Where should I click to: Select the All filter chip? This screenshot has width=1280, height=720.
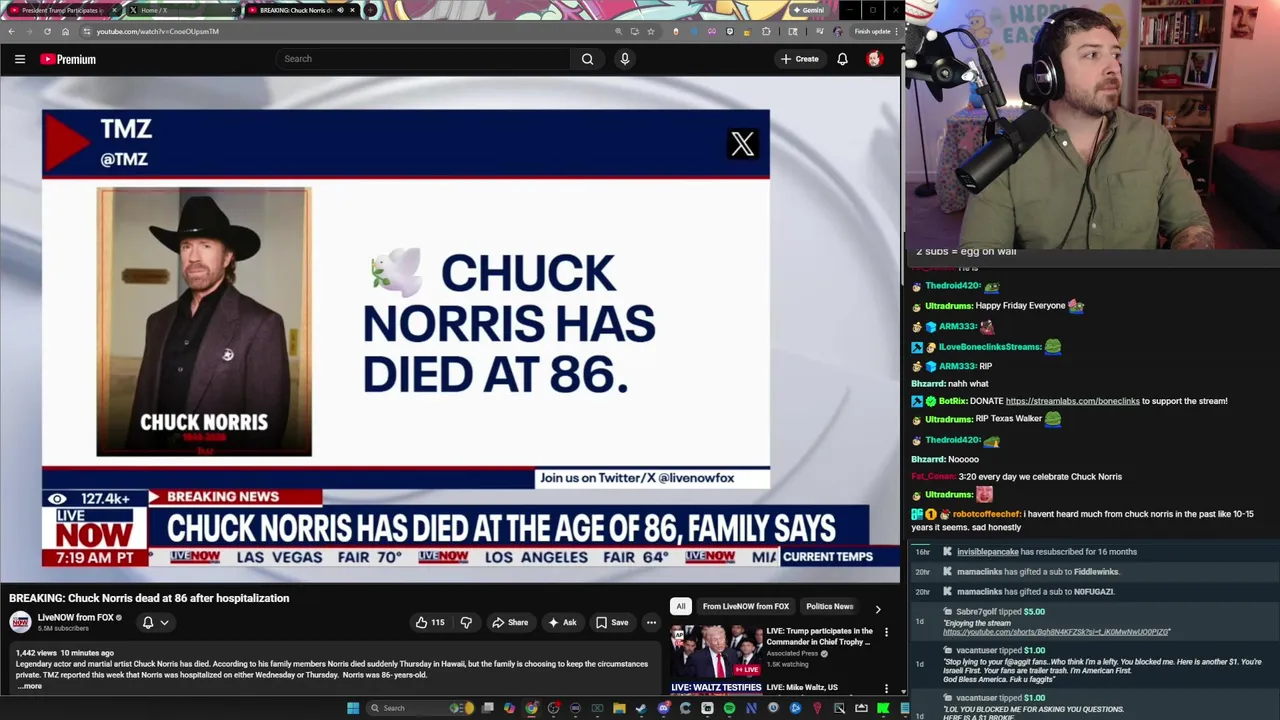click(x=680, y=606)
